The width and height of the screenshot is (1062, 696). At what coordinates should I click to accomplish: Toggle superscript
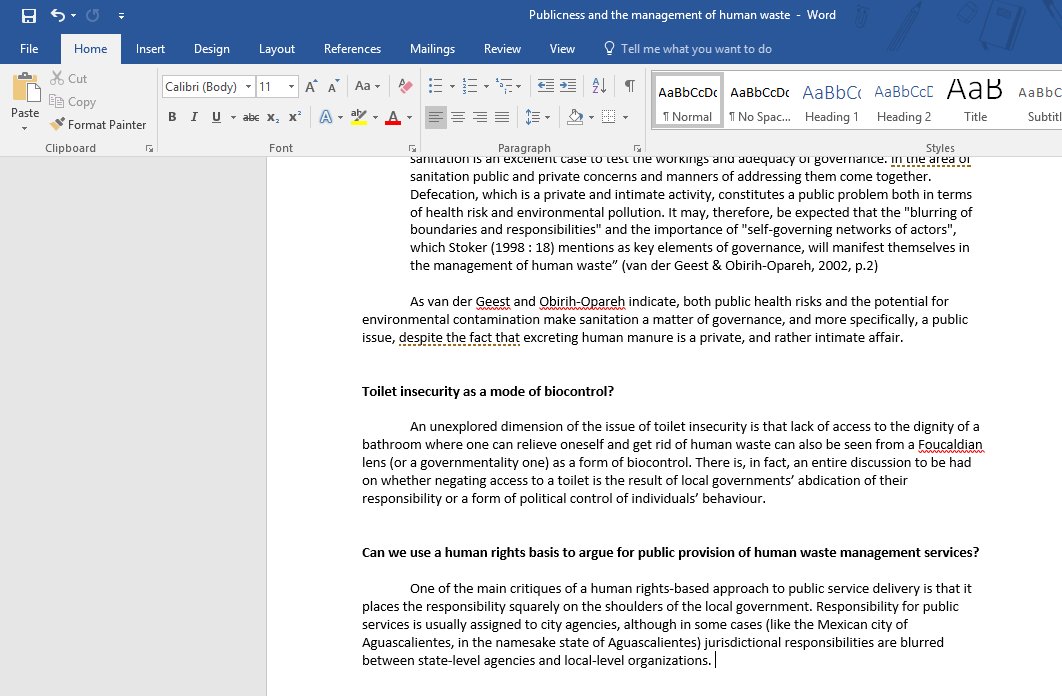coord(295,117)
